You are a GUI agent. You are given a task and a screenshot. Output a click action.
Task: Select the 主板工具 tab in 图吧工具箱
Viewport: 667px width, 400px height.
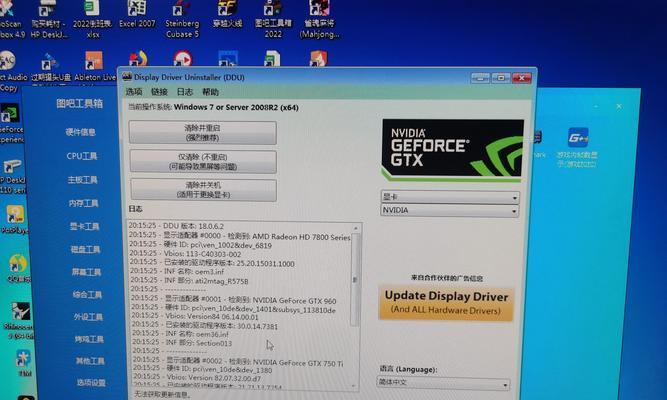point(83,180)
